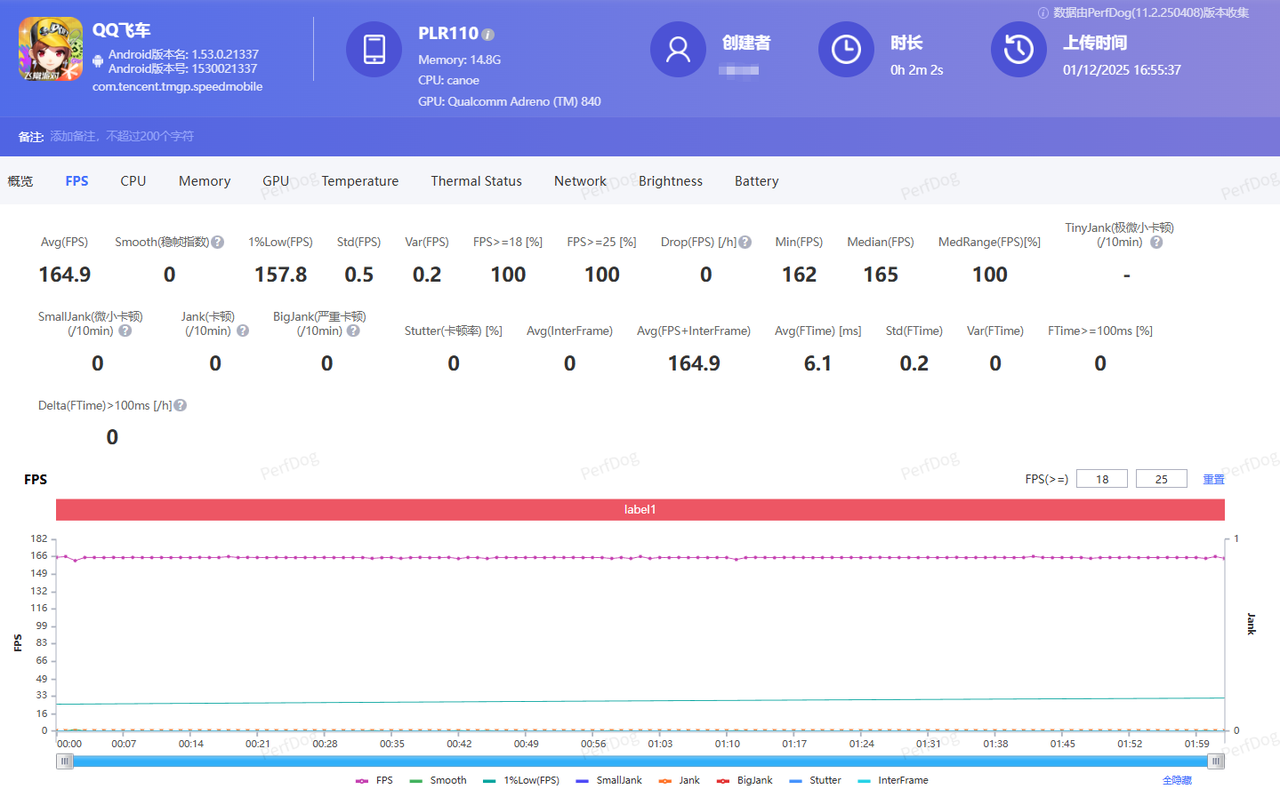Image resolution: width=1280 pixels, height=789 pixels.
Task: Switch to the GPU tab
Action: pyautogui.click(x=276, y=181)
